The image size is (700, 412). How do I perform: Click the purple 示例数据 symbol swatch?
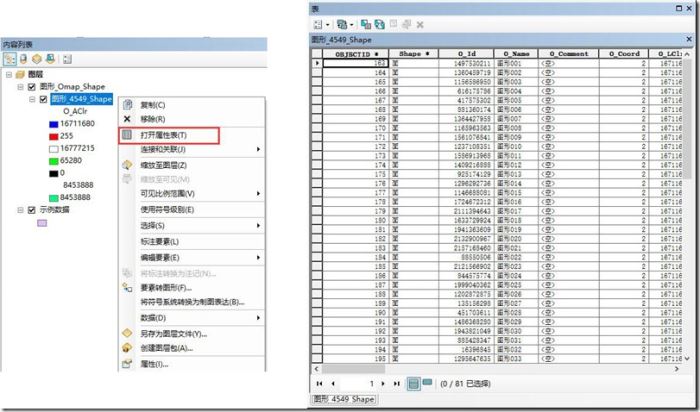click(42, 223)
